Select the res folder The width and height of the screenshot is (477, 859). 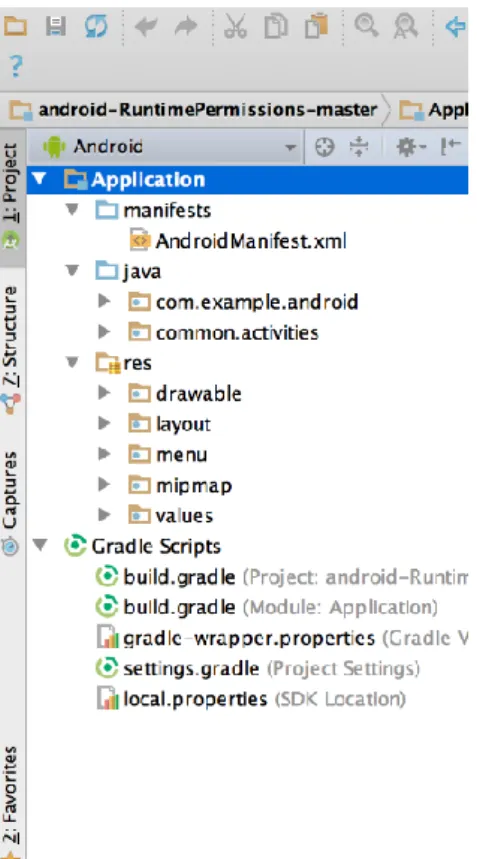(124, 363)
